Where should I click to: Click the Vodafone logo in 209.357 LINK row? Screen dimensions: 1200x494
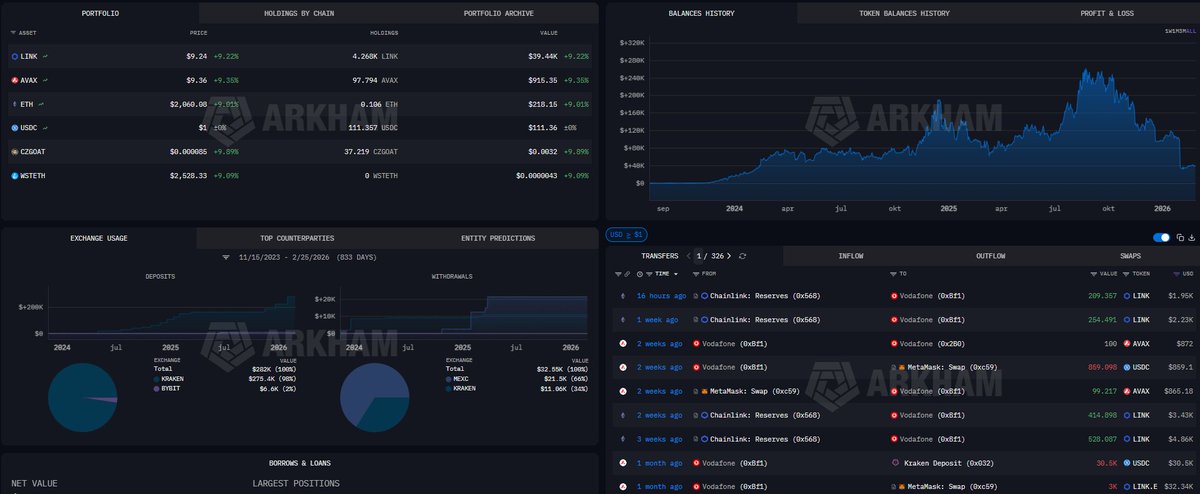click(894, 296)
